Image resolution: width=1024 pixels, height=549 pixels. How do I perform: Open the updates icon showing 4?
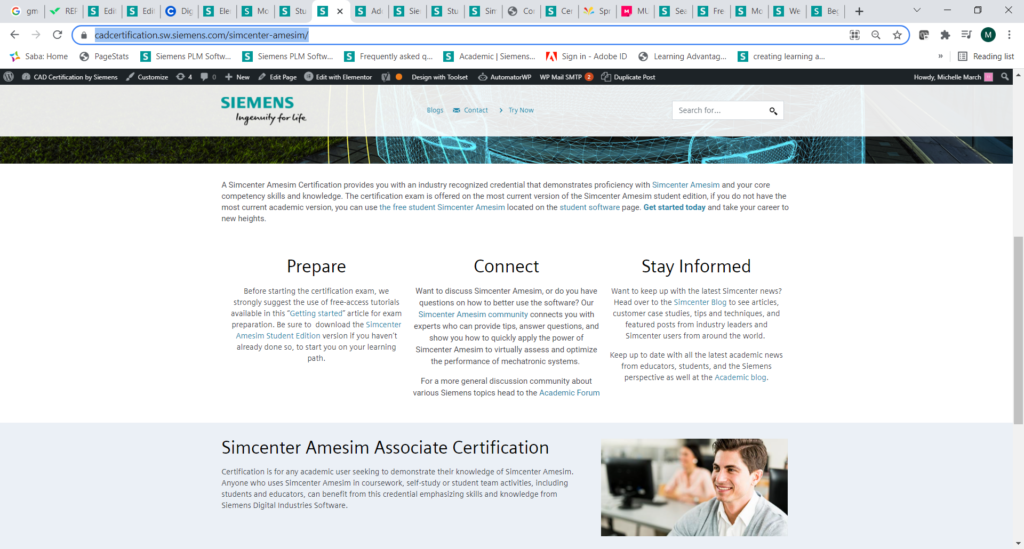pos(184,77)
